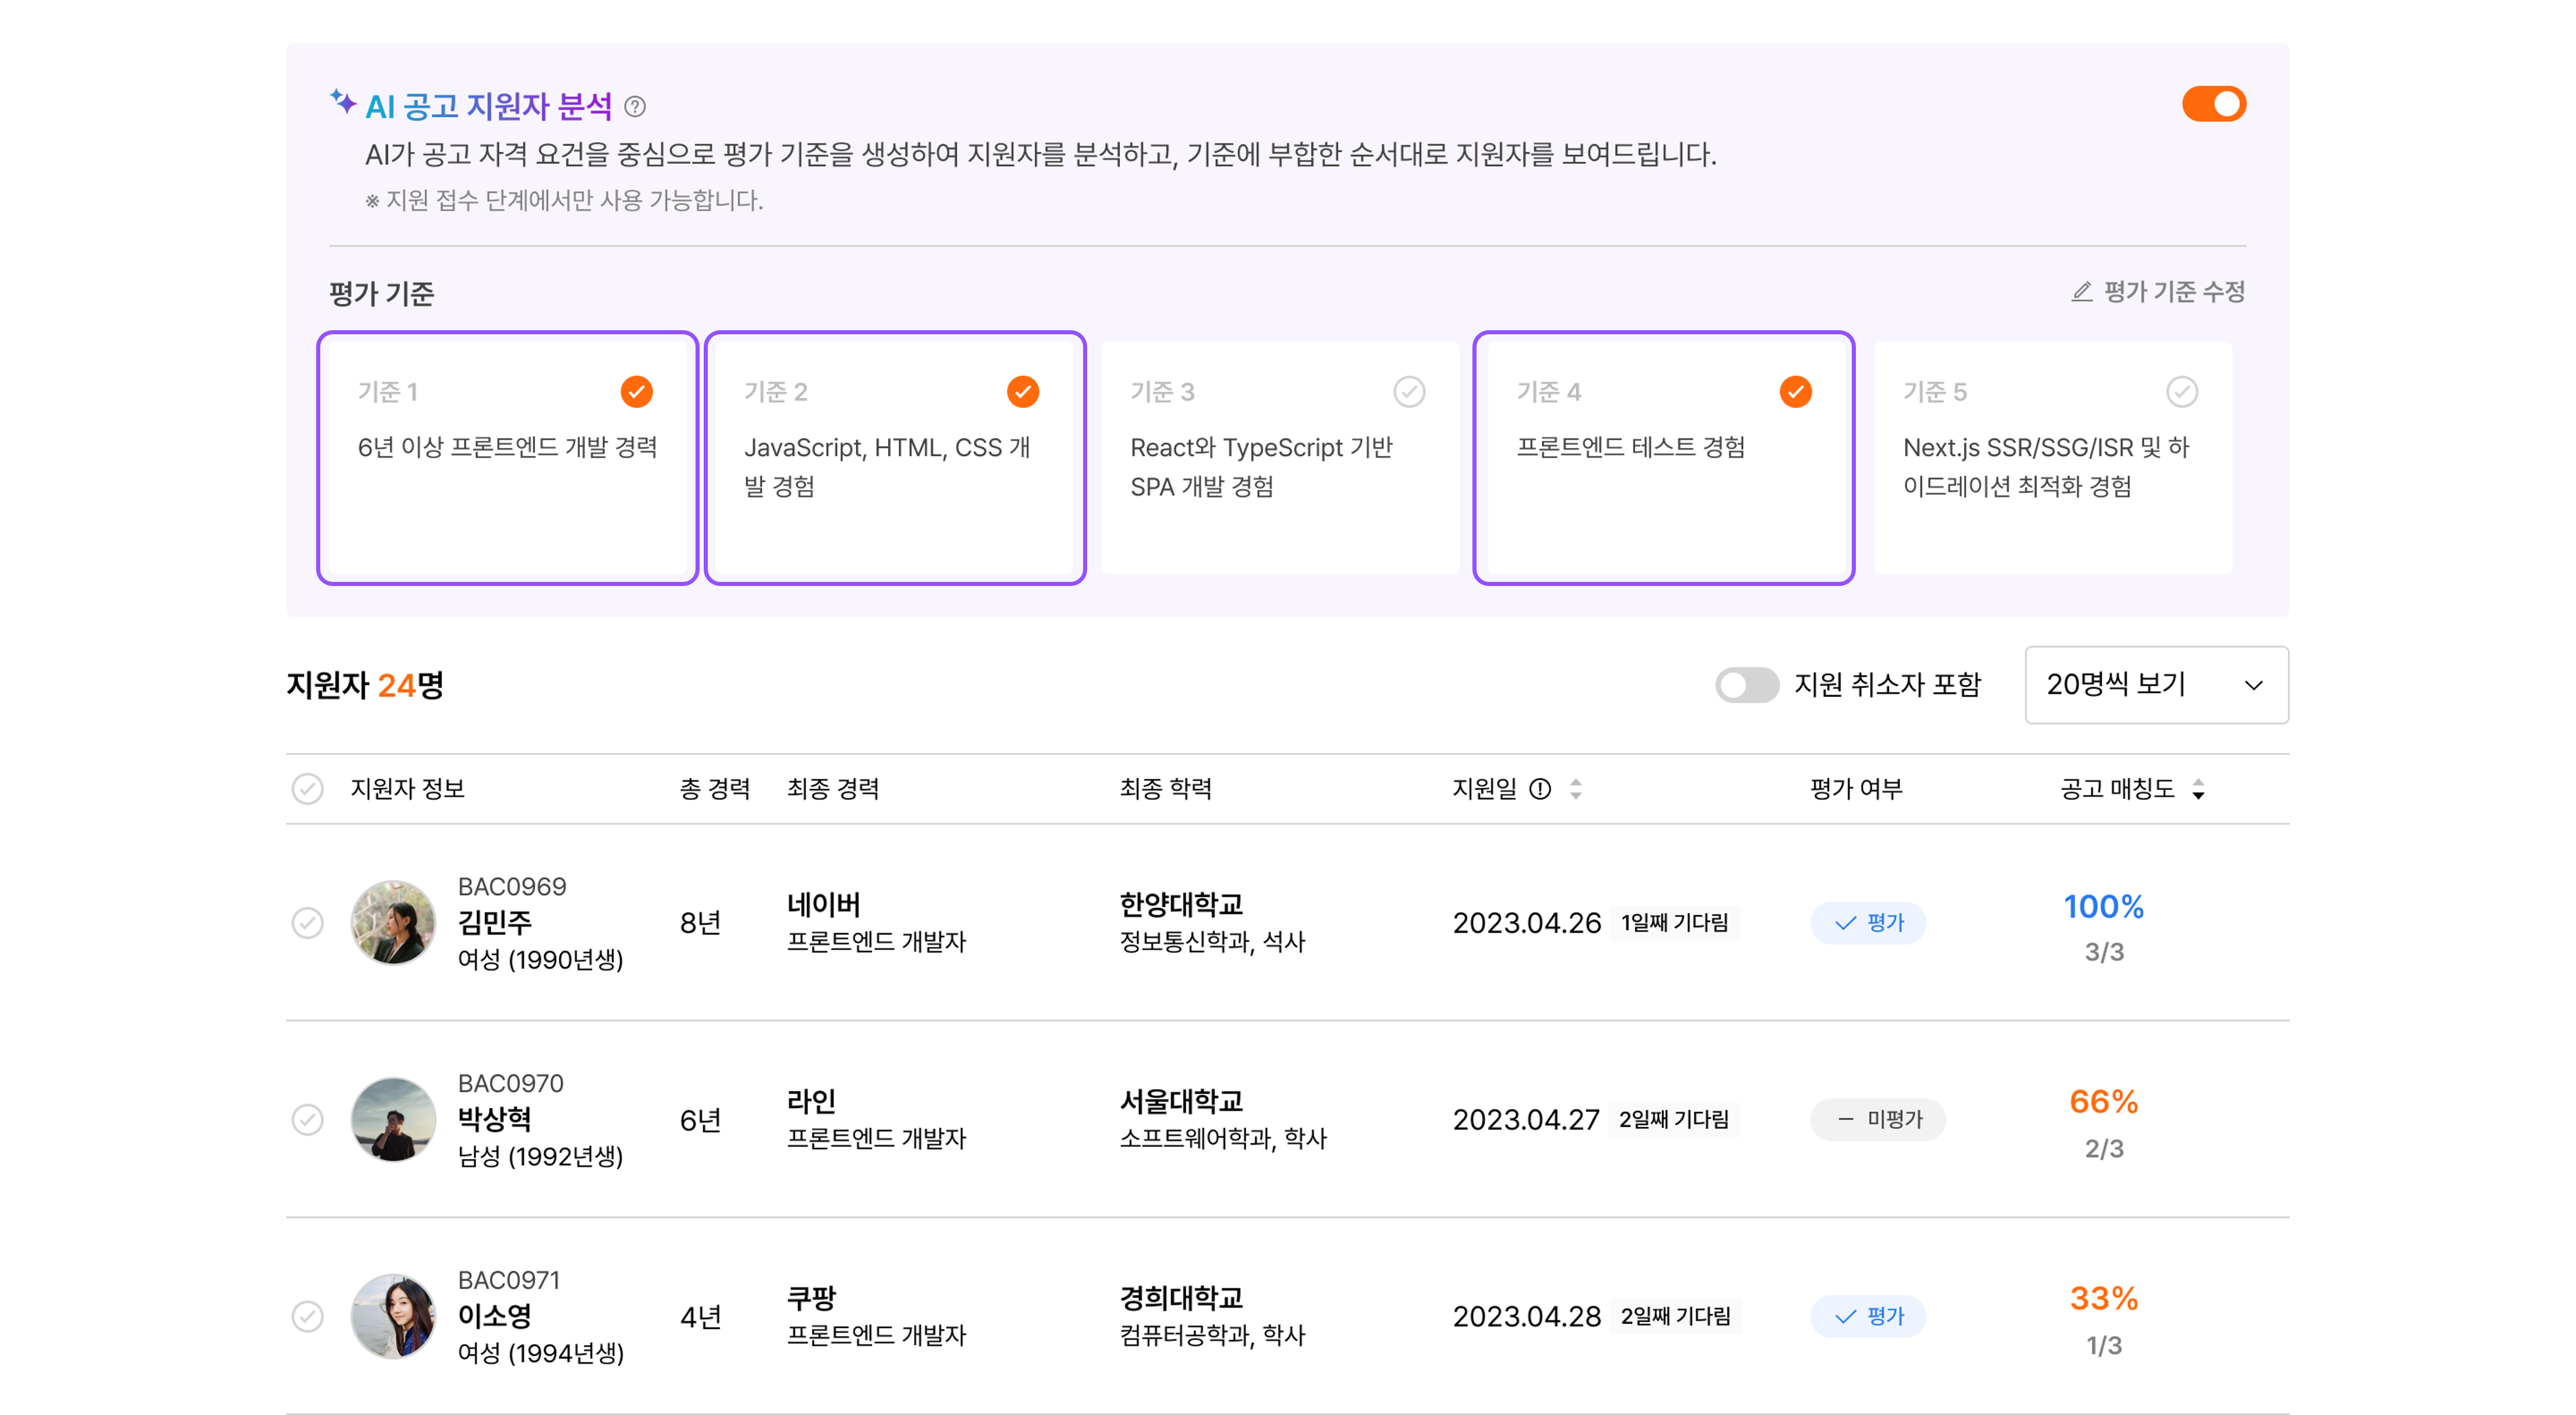2576x1415 pixels.
Task: Click the 미평가 status on 박상혁's row
Action: [1877, 1120]
